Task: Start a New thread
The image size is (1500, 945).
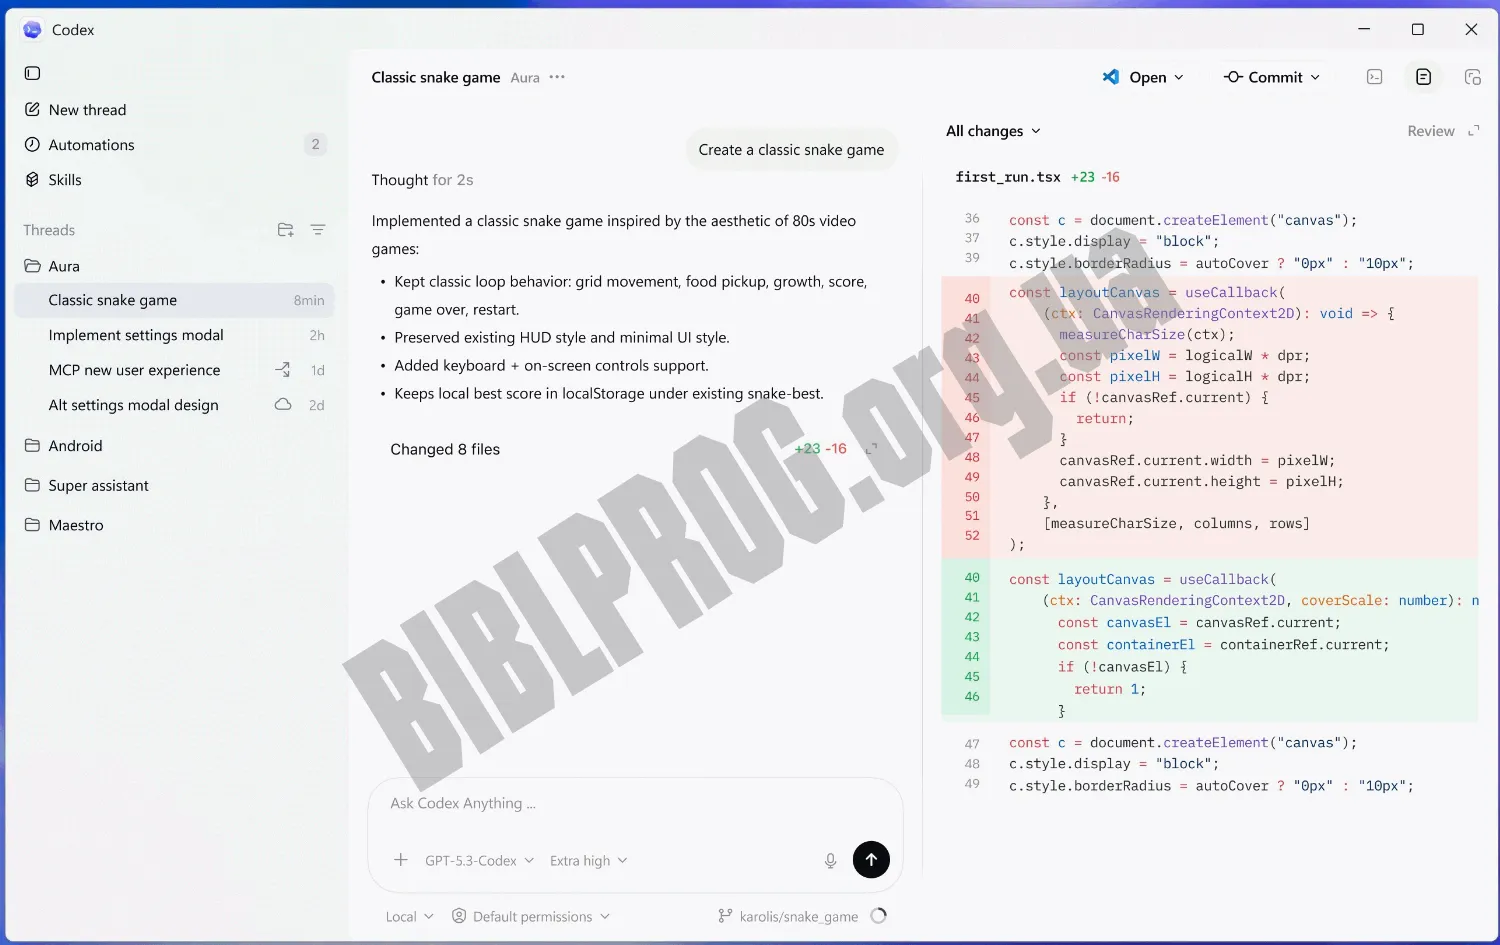Action: [76, 110]
